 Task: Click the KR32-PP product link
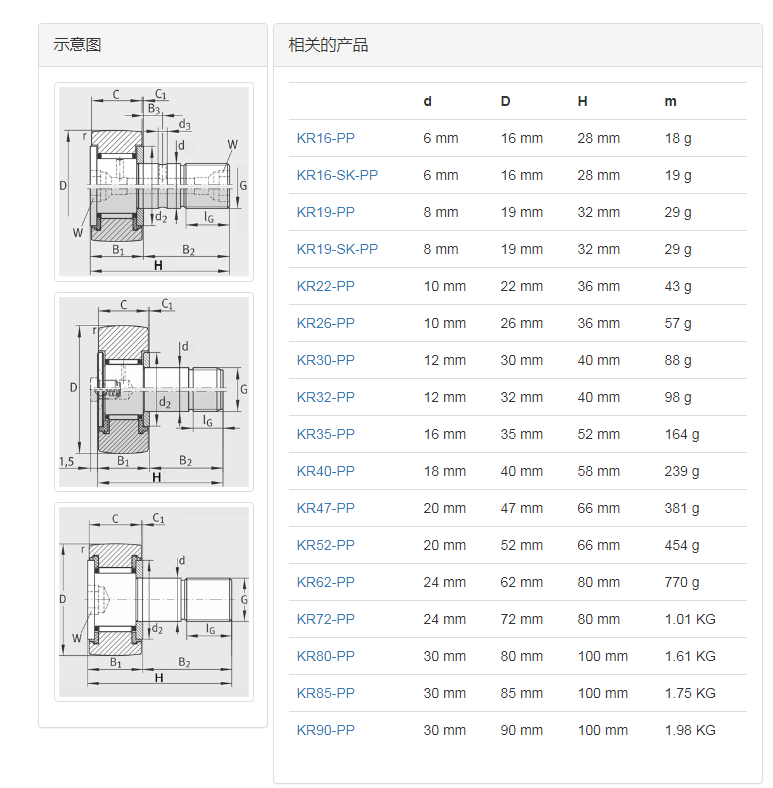[x=325, y=397]
